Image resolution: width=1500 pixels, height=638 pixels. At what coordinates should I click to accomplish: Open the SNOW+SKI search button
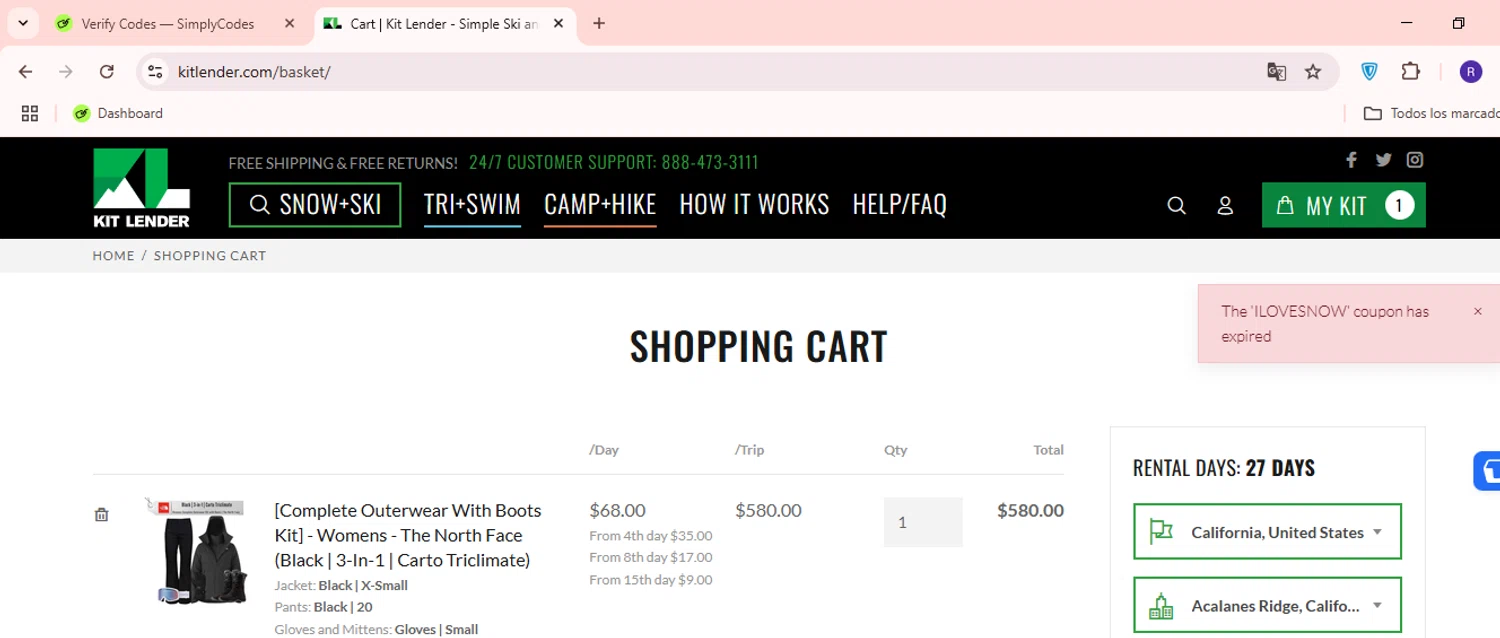tap(315, 205)
